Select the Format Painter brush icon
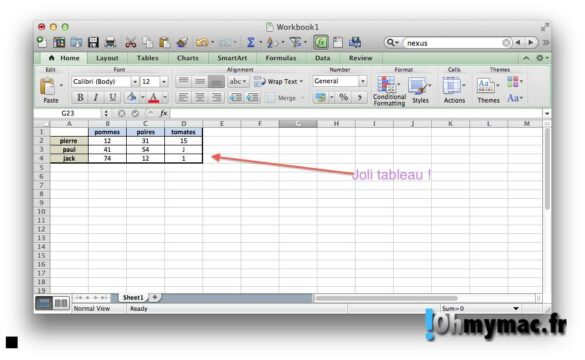 click(x=182, y=43)
